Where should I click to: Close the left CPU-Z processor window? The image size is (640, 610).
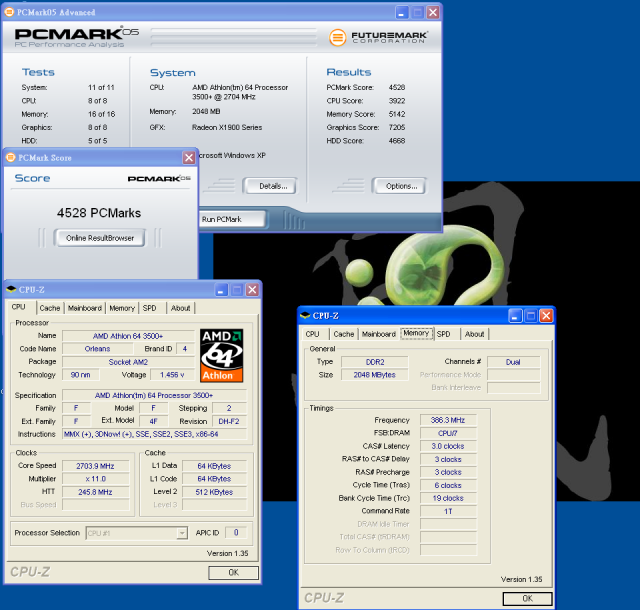coord(253,290)
